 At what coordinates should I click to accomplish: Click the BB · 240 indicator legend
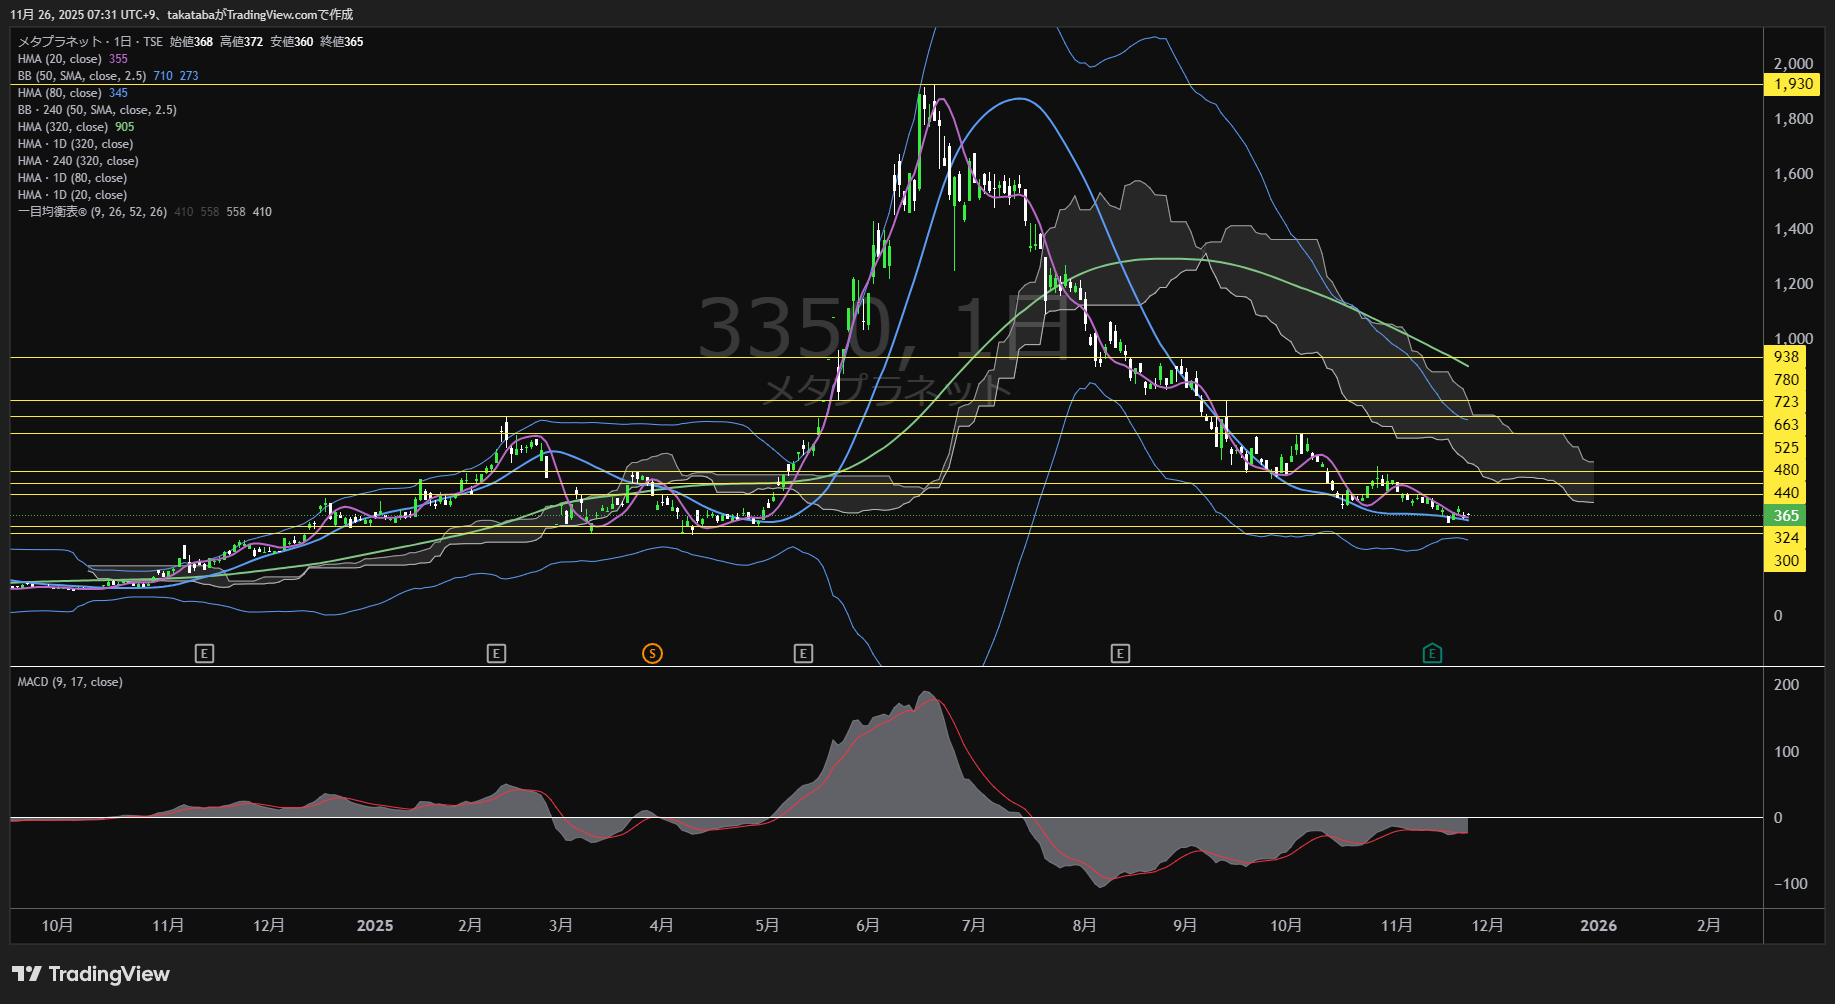97,110
